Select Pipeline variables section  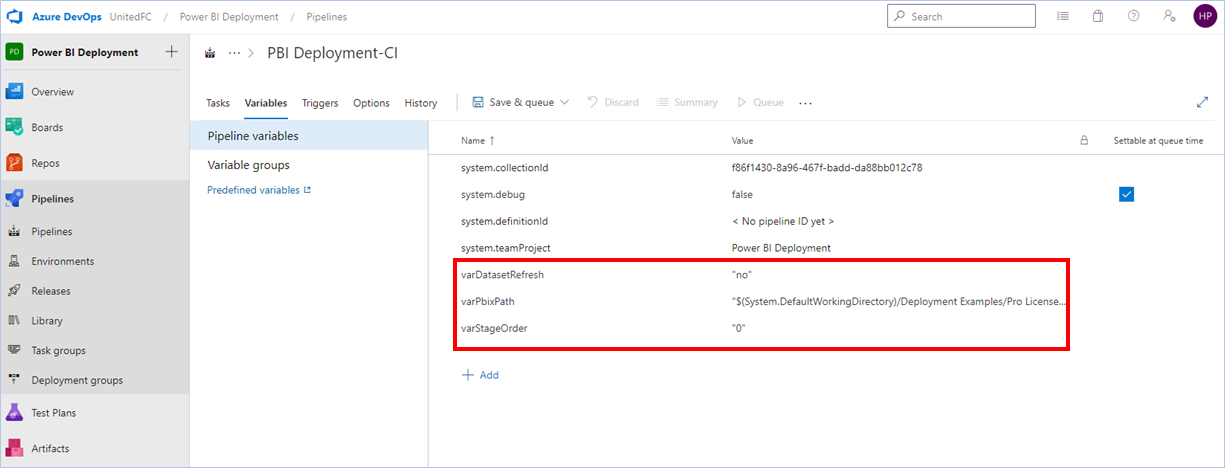pyautogui.click(x=309, y=135)
